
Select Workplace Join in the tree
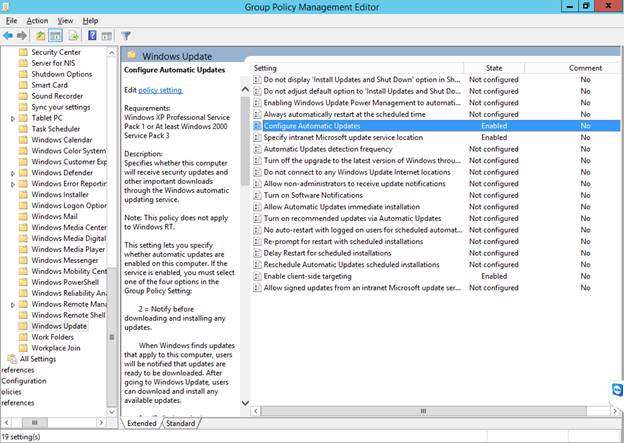[x=56, y=348]
